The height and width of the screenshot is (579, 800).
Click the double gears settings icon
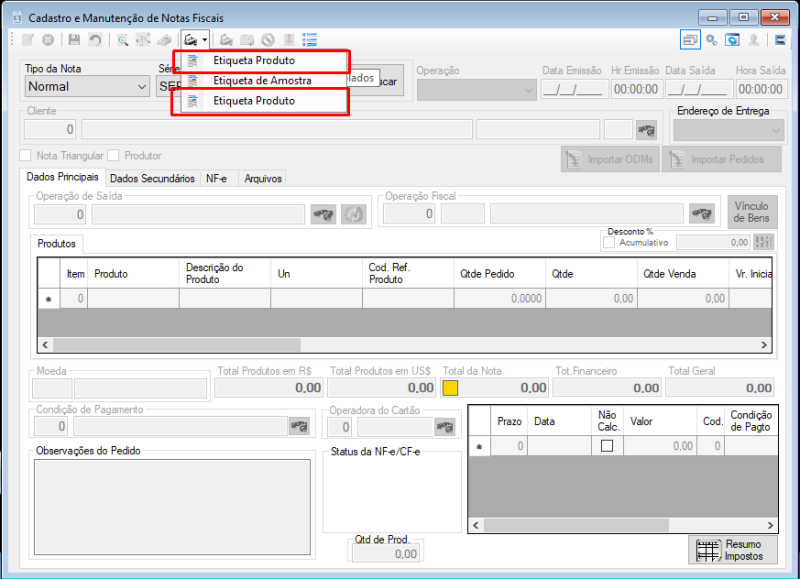[711, 40]
